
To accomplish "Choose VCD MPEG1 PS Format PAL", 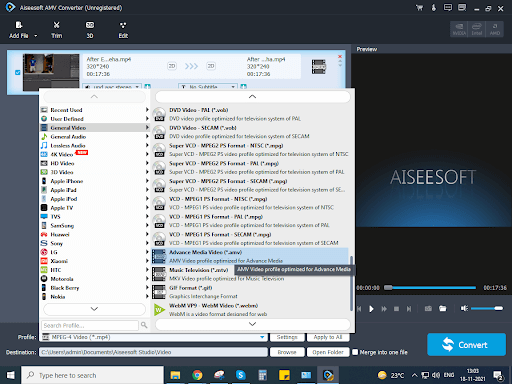I will 250,221.
